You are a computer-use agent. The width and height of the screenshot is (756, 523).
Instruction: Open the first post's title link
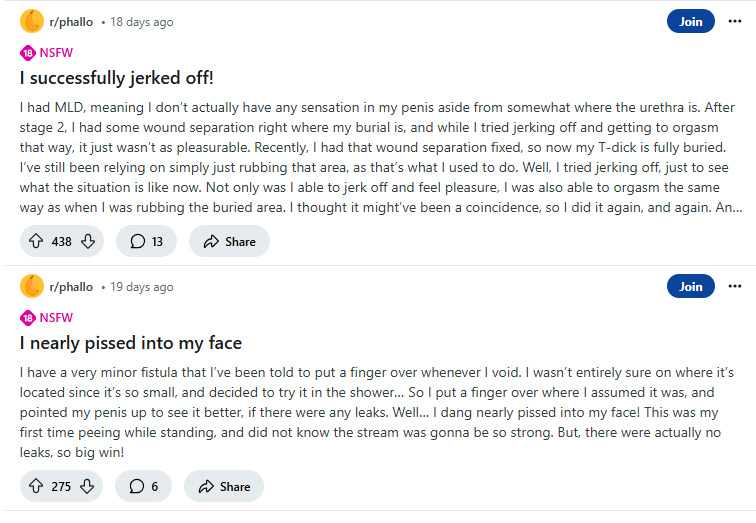click(116, 78)
